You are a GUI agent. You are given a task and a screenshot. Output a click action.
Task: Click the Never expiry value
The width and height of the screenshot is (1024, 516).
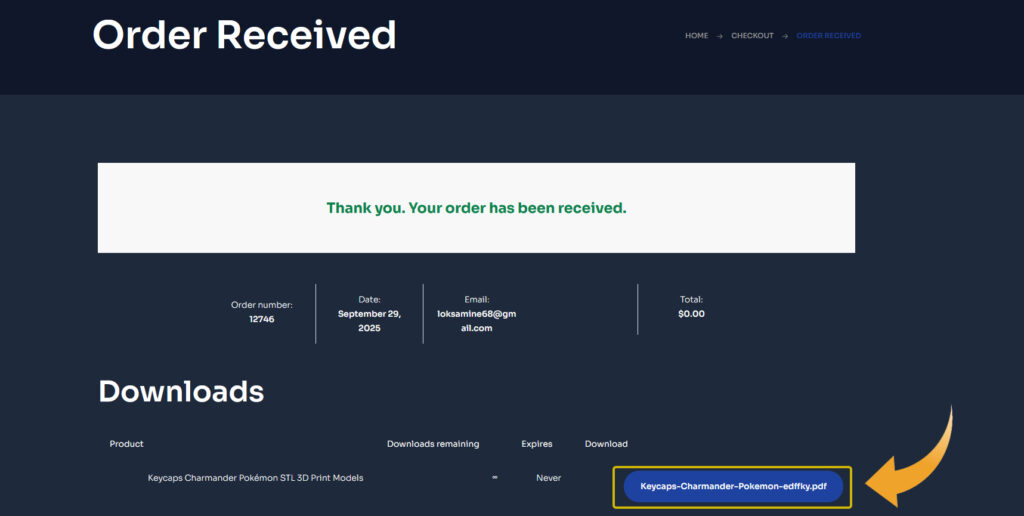coord(548,478)
